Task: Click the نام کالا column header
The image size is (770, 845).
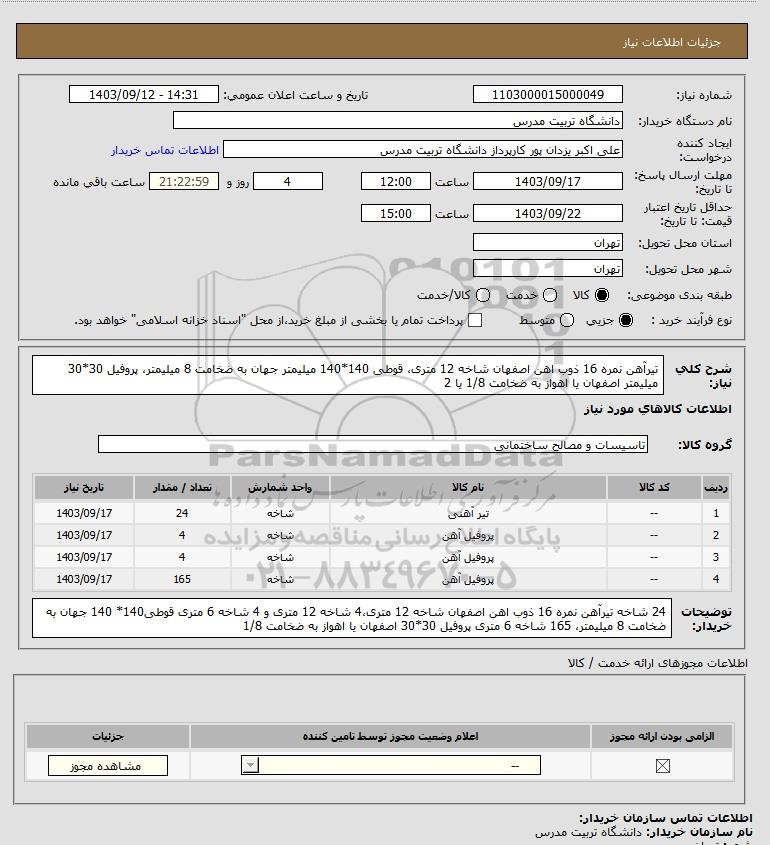Action: [x=468, y=487]
